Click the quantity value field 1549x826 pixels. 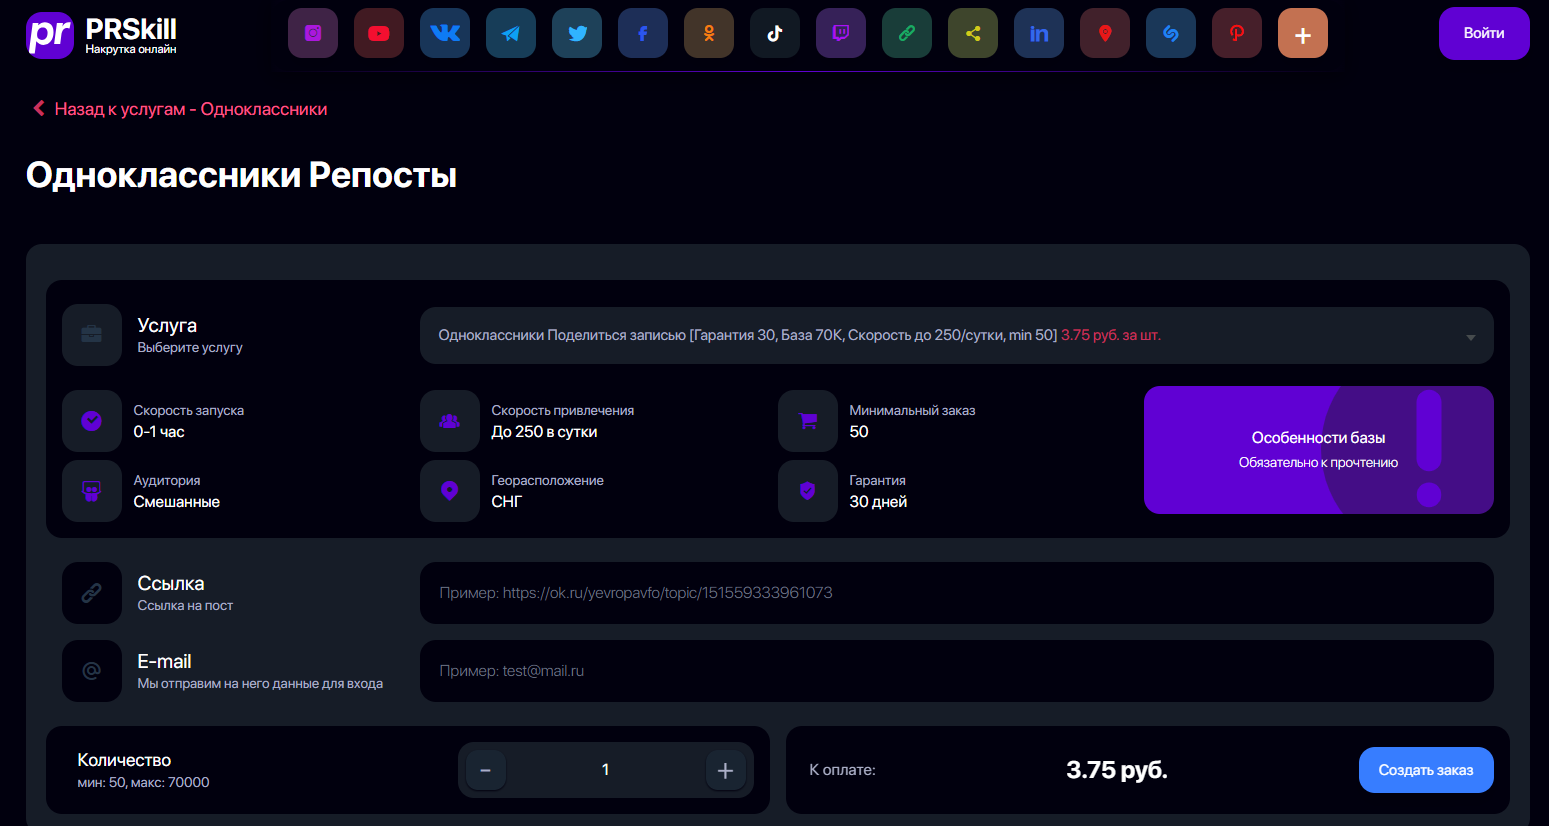coord(606,770)
